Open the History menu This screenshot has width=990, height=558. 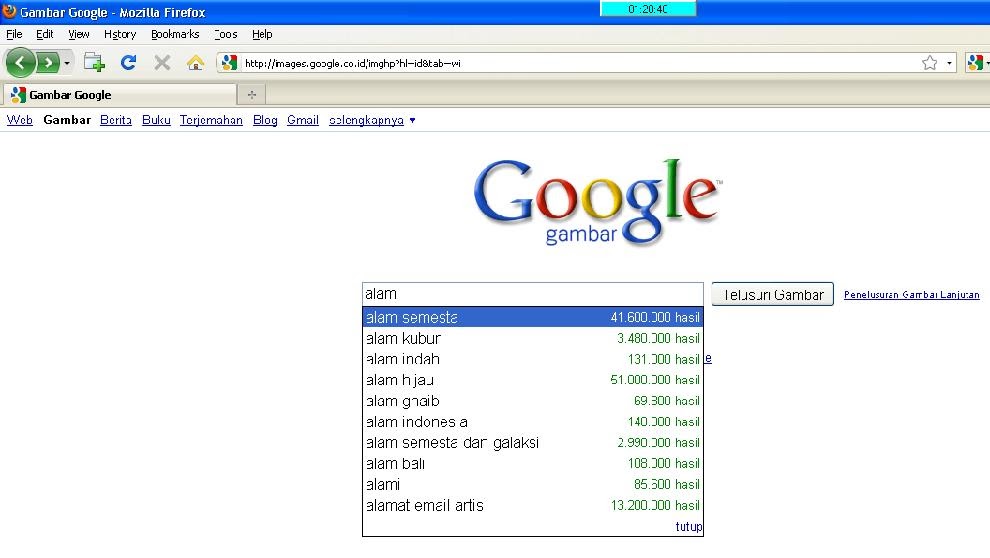click(120, 34)
